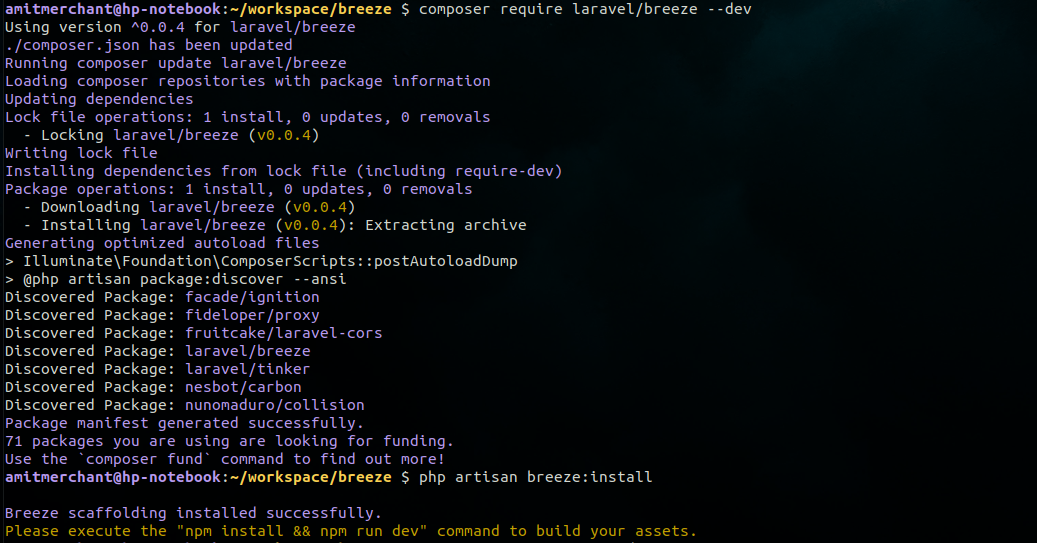Screen dimensions: 1037x543
Task: Click 'Discovered Package: fruitcake/laravel-cors' line
Action: tap(194, 333)
